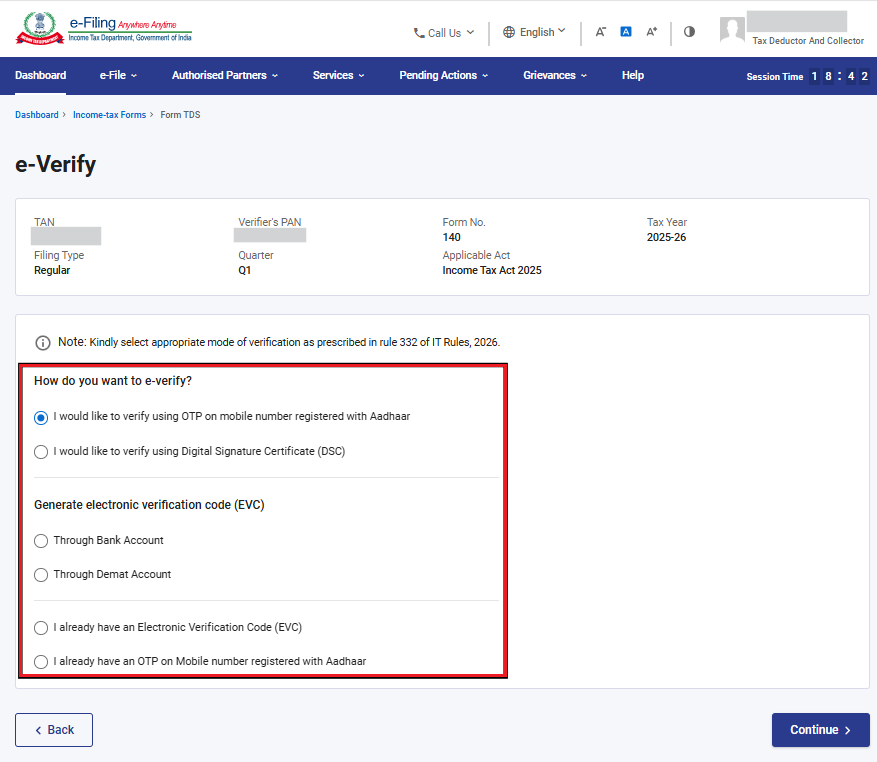Expand the Call Us dropdown
877x762 pixels.
point(444,33)
